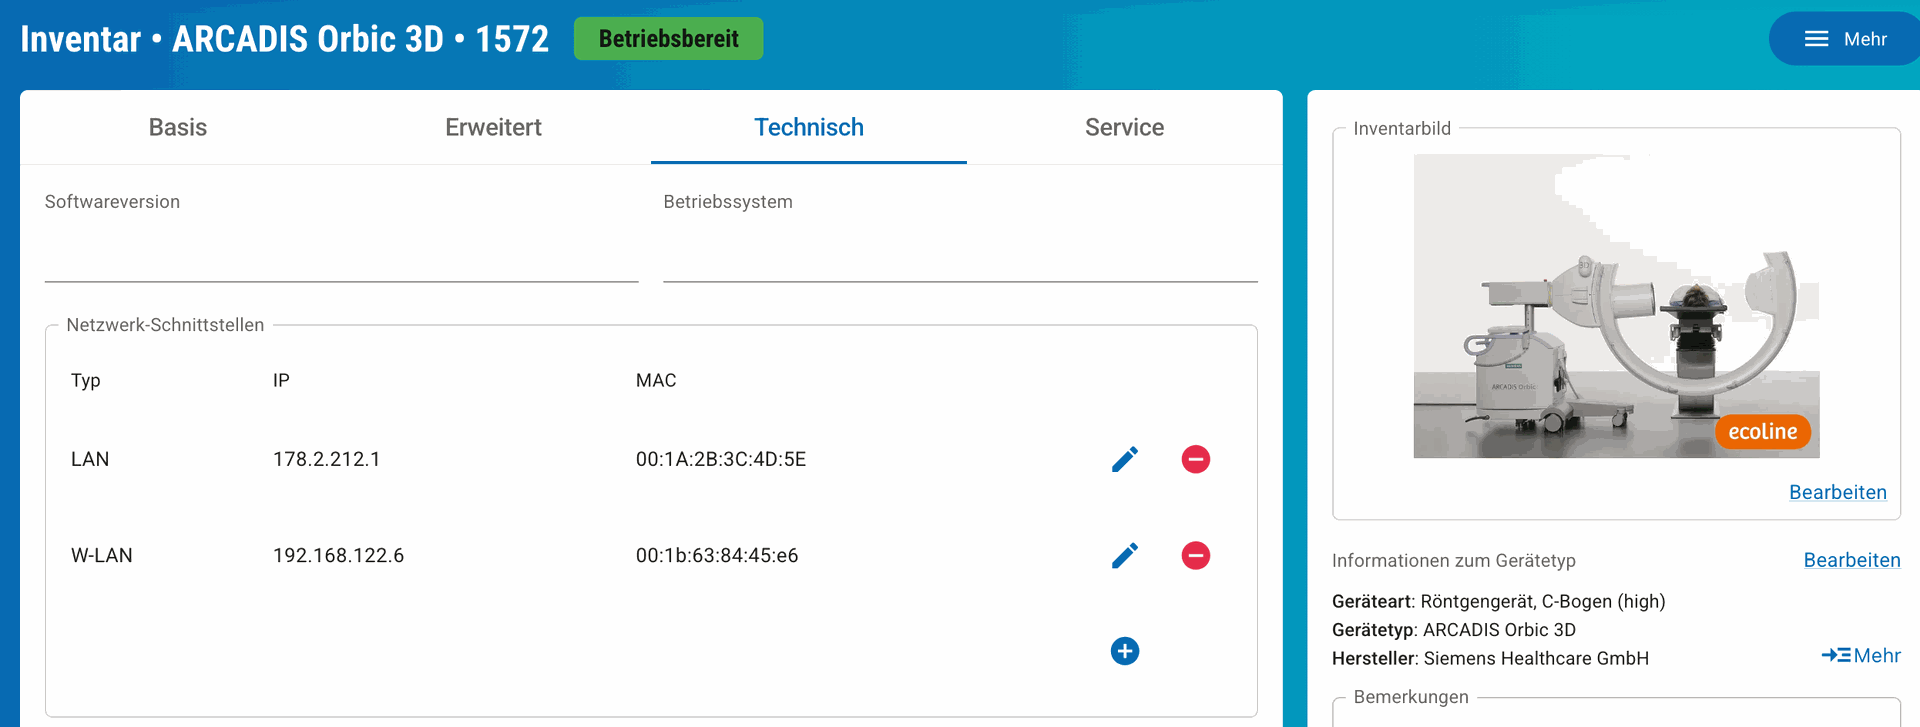The height and width of the screenshot is (727, 1920).
Task: Click the MAC column header
Action: coord(656,380)
